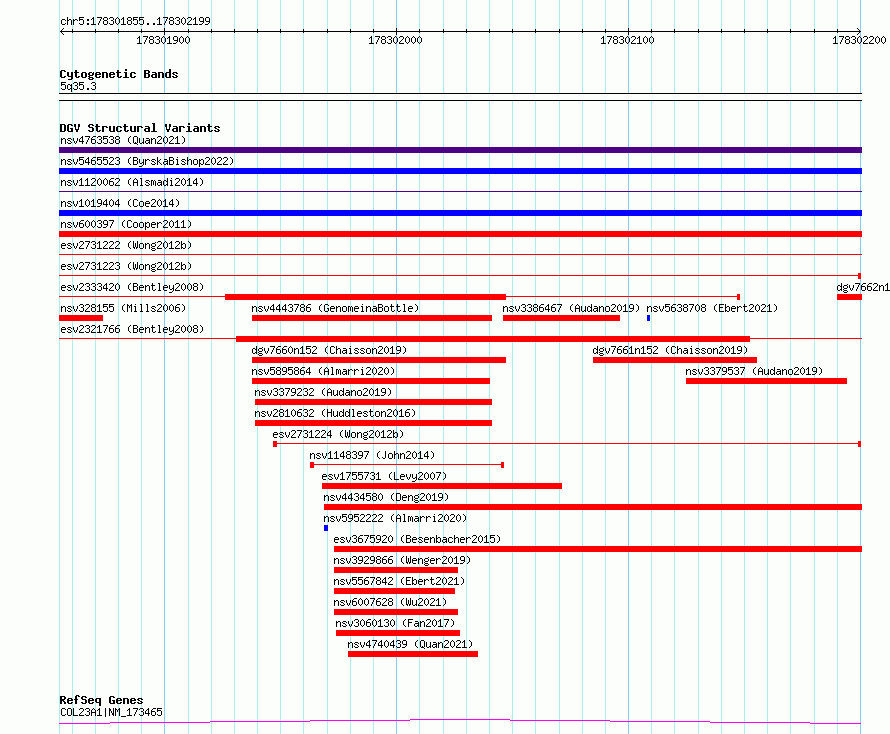The height and width of the screenshot is (734, 890).
Task: Click nsv3060130 (Fan2017) label
Action: coord(395,623)
